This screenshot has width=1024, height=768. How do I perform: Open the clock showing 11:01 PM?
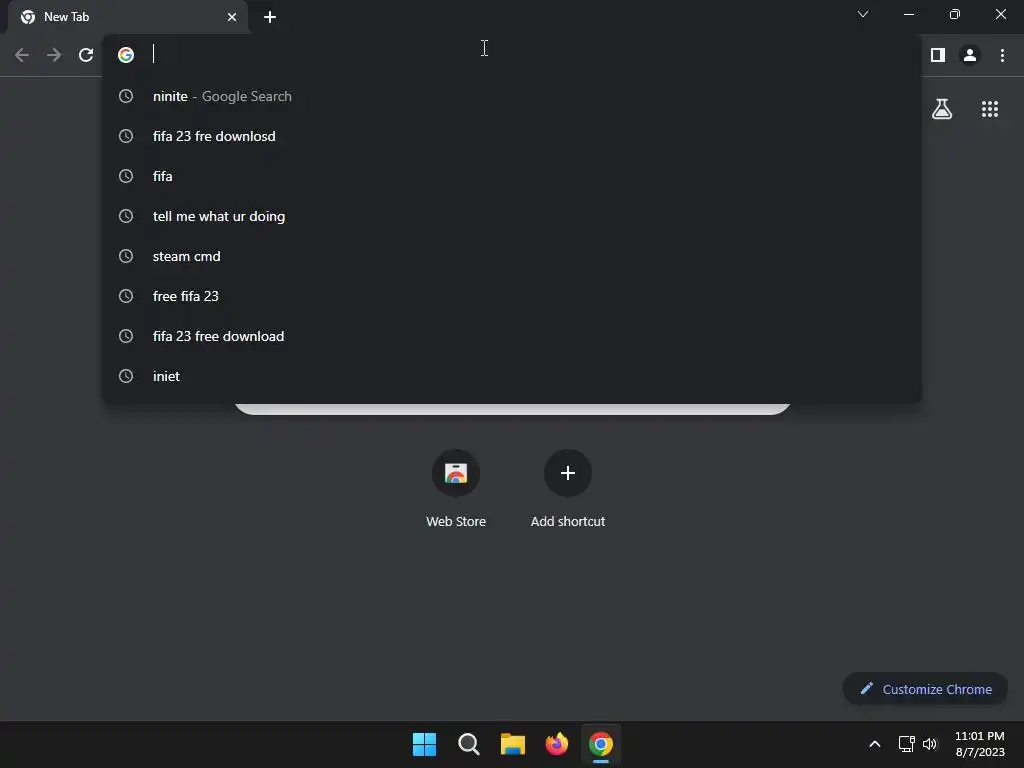pos(980,744)
